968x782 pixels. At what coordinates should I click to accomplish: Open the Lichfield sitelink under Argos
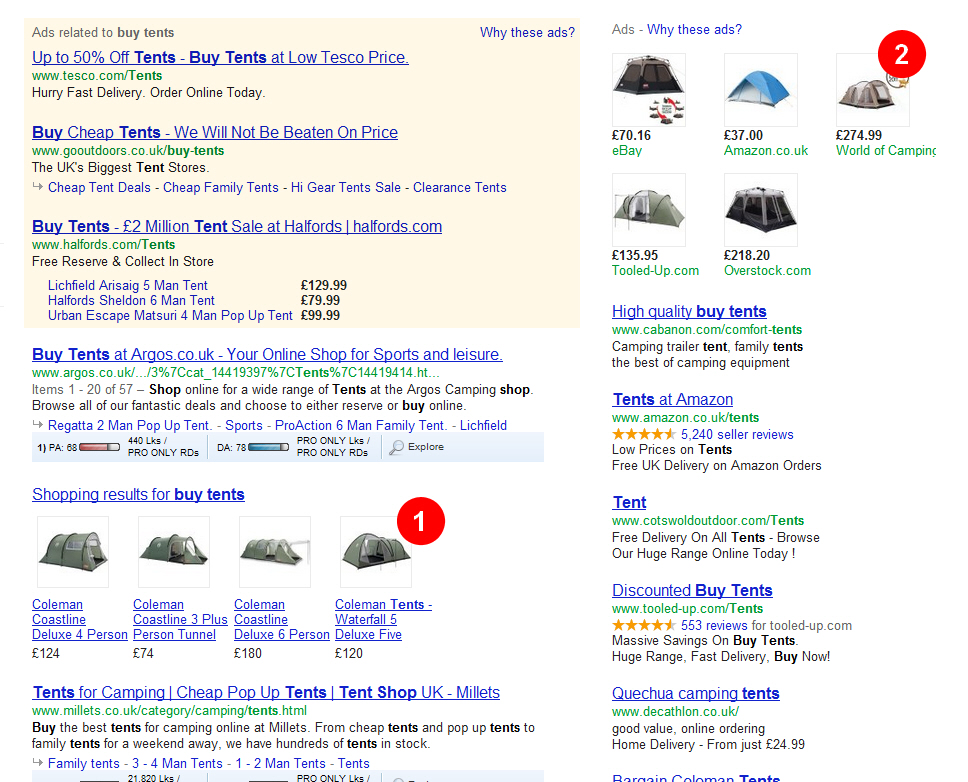tap(483, 425)
